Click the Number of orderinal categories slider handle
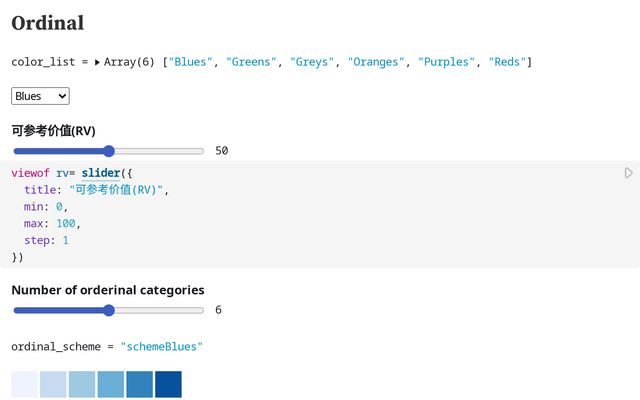The width and height of the screenshot is (640, 400). tap(109, 310)
